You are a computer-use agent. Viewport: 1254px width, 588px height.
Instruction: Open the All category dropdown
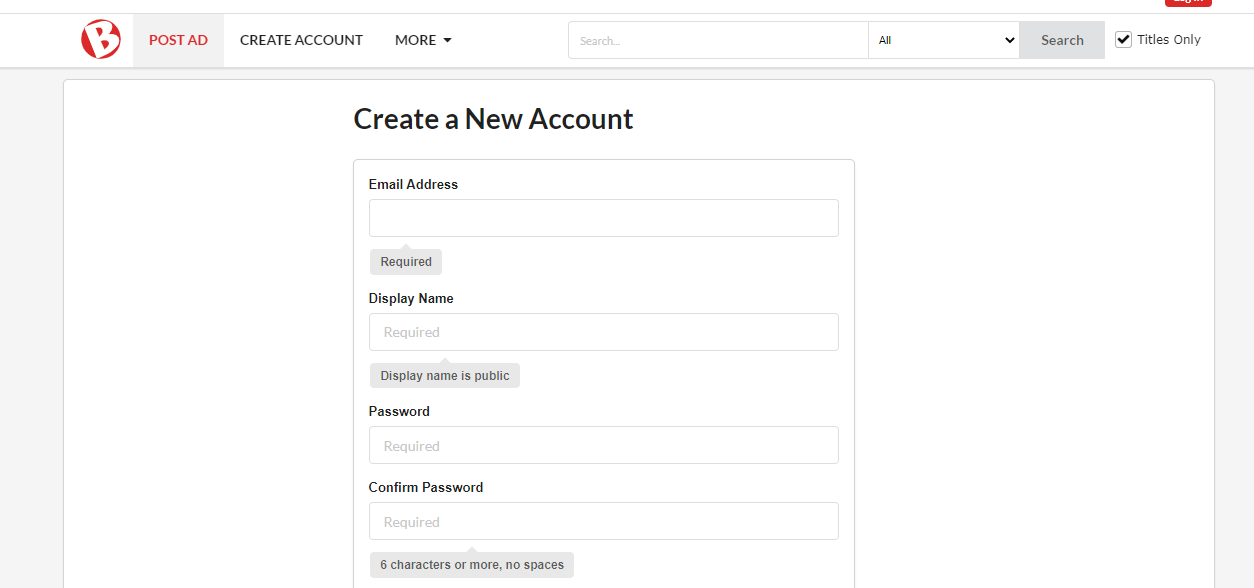943,40
